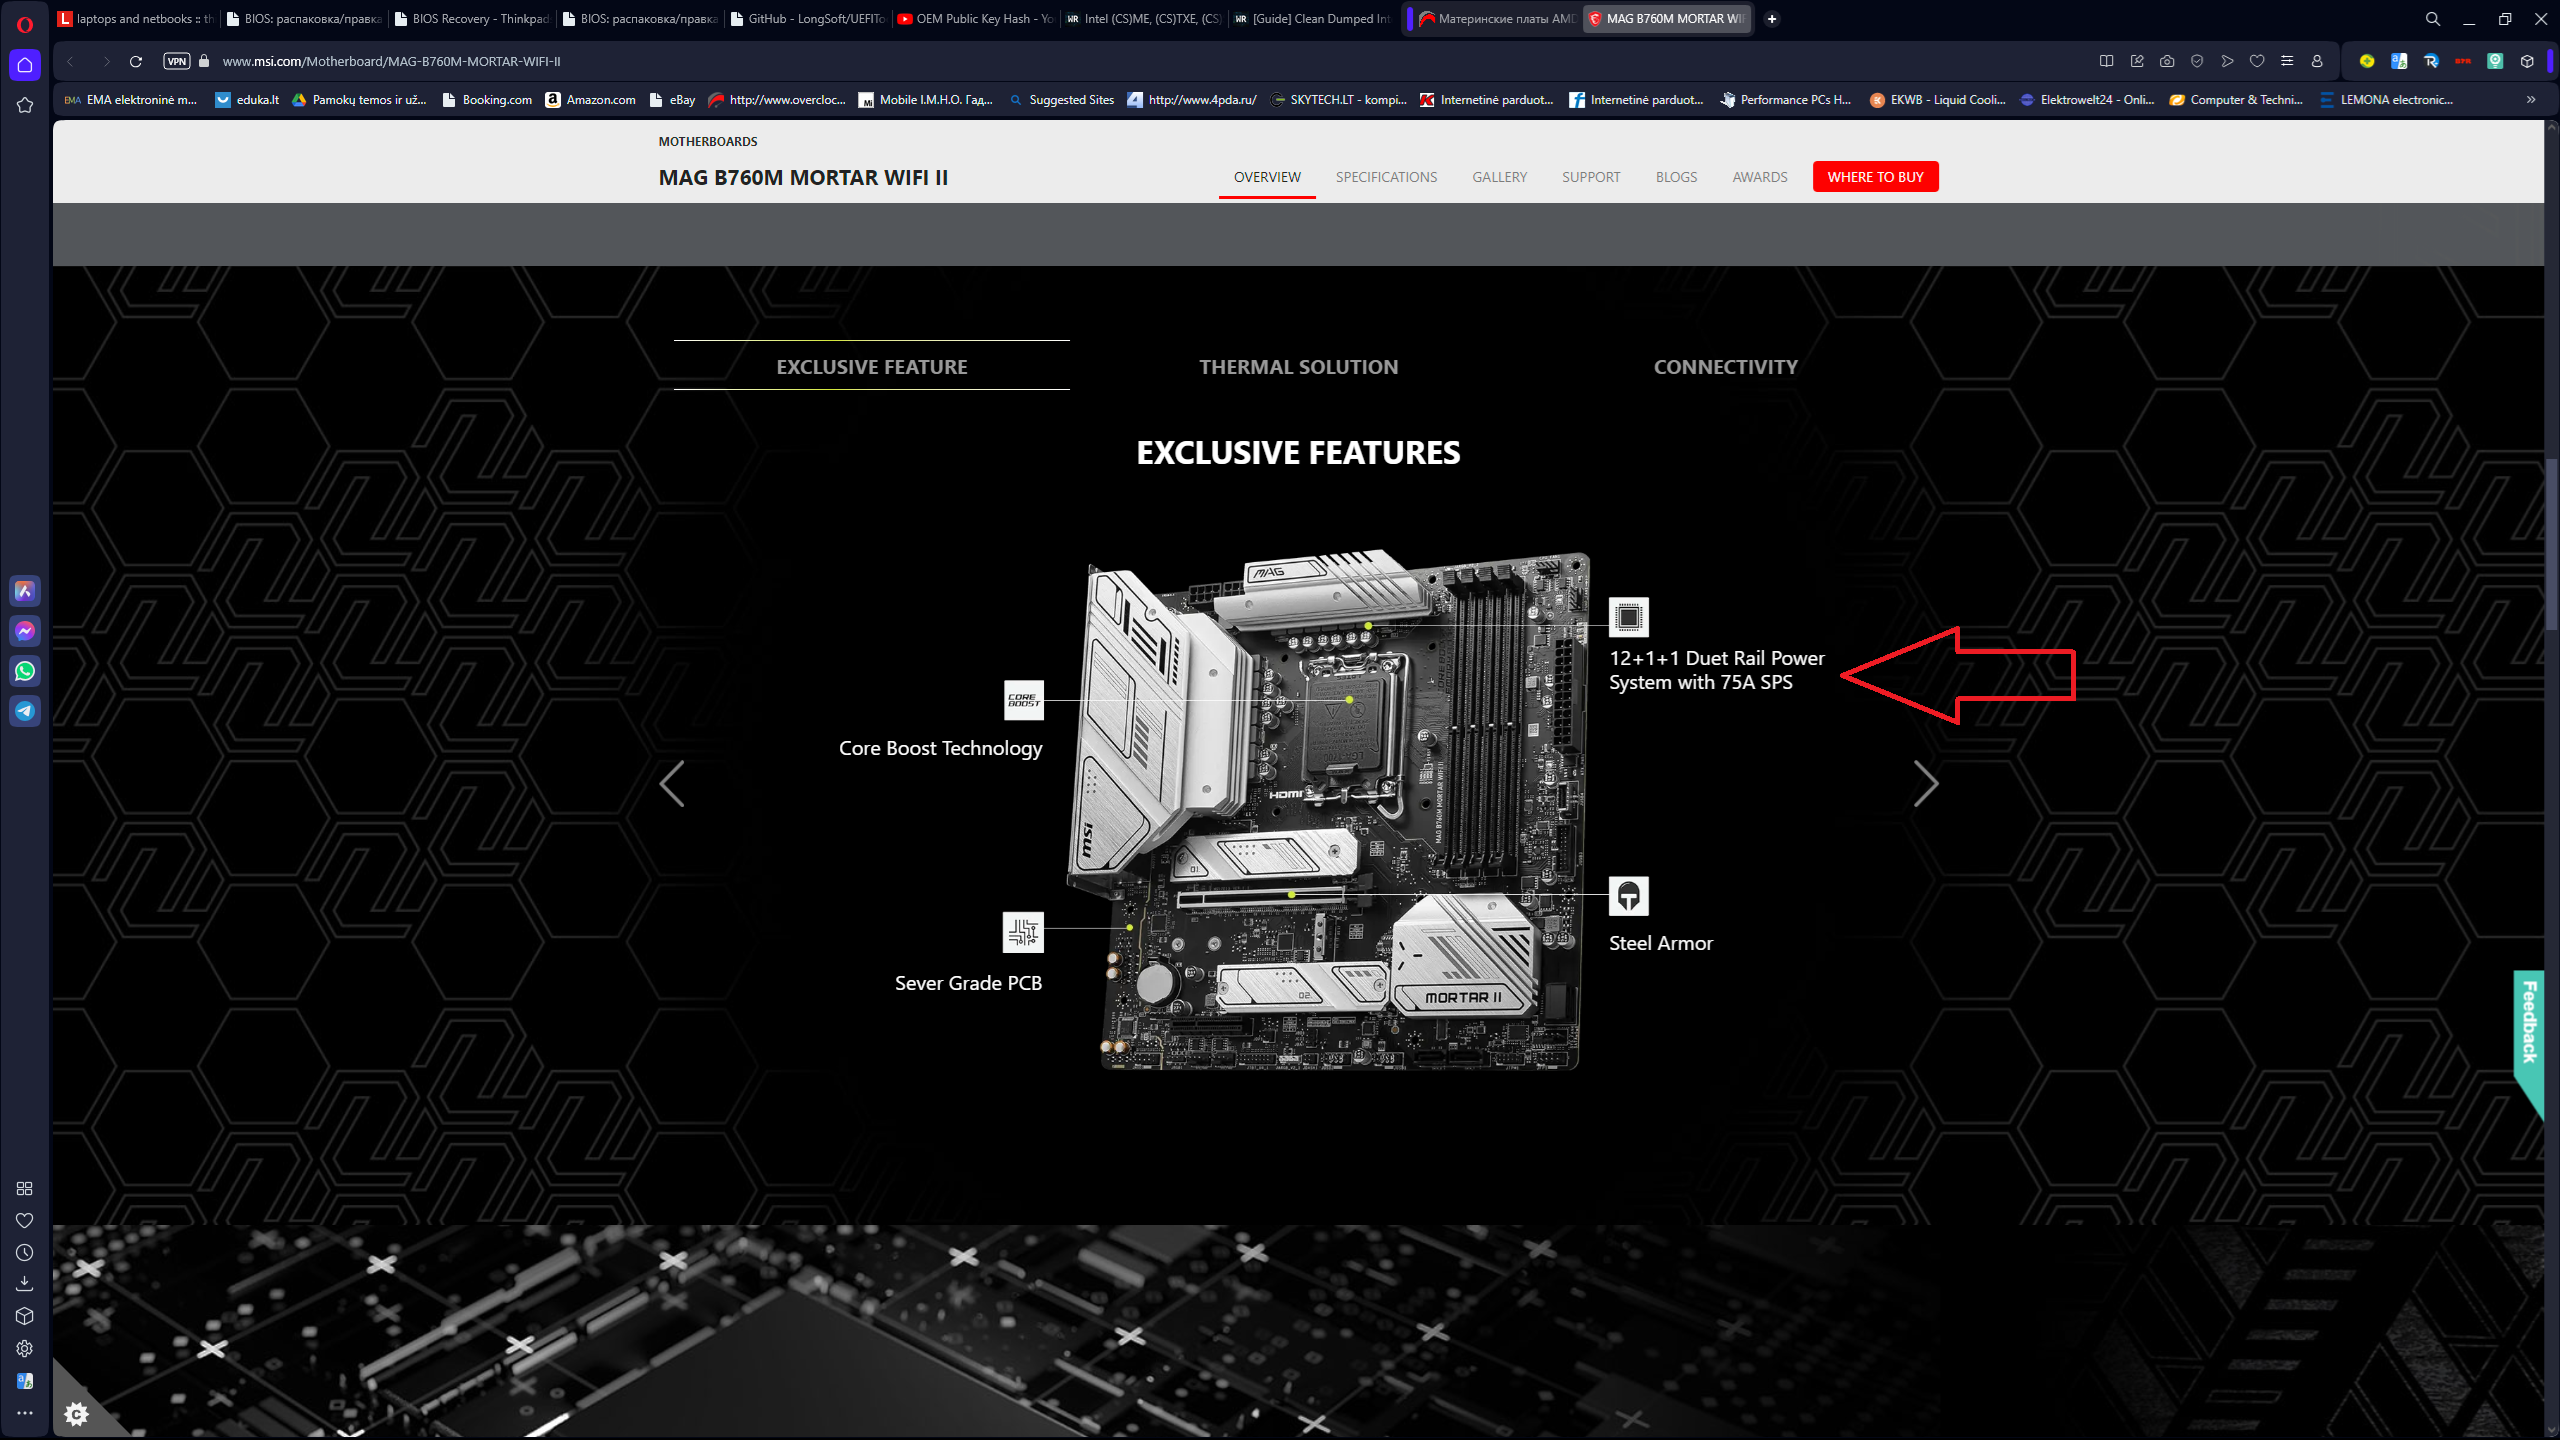The width and height of the screenshot is (2560, 1440).
Task: Expand the hidden bookmarks overflow chevron
Action: tap(2531, 99)
